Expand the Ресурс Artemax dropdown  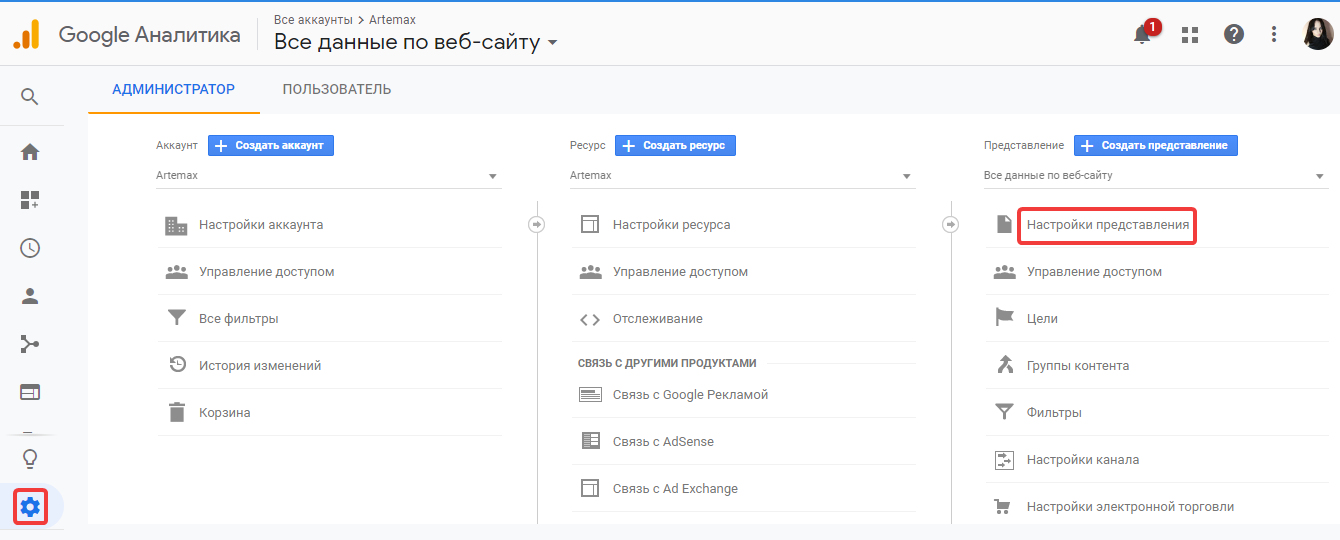click(x=742, y=176)
